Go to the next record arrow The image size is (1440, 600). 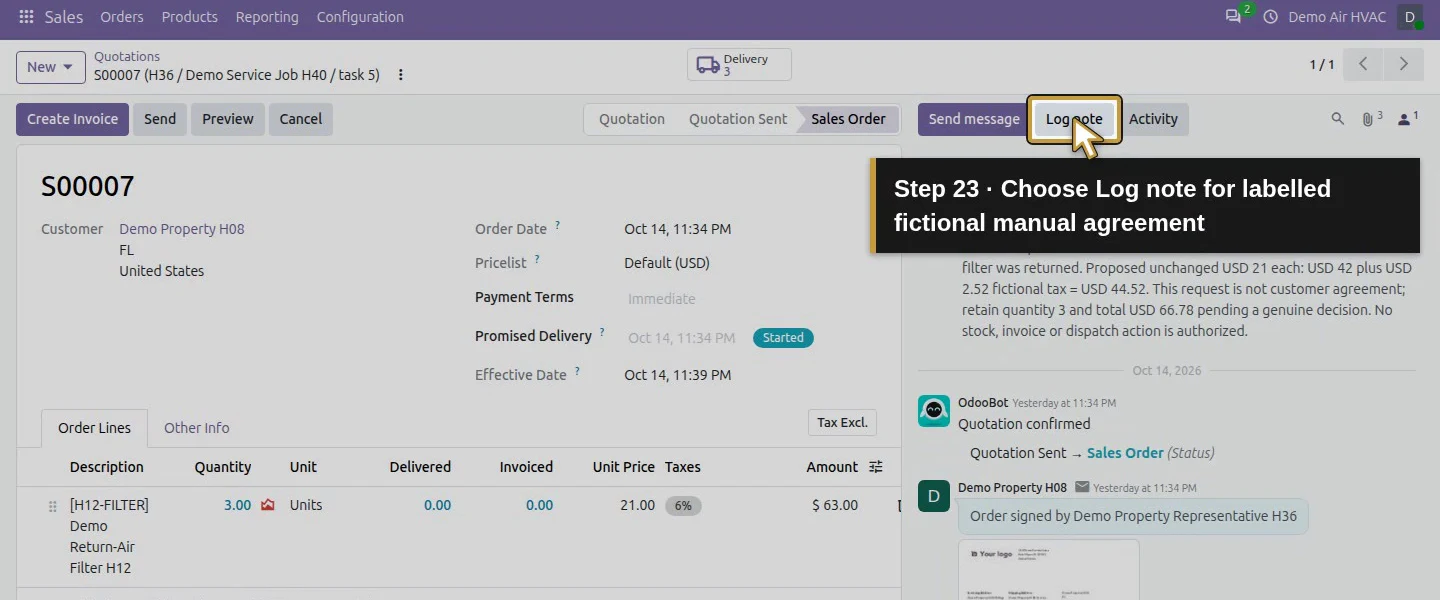[1403, 64]
